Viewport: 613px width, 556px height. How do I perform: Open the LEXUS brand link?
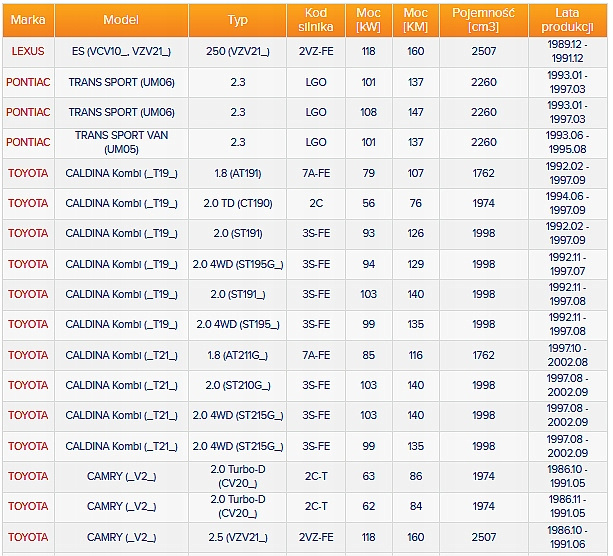click(28, 51)
